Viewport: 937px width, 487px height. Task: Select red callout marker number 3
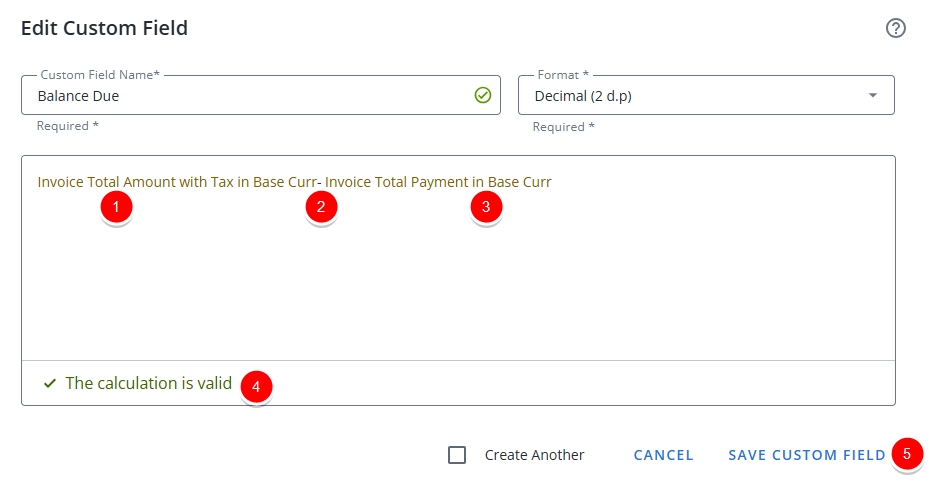pos(486,207)
